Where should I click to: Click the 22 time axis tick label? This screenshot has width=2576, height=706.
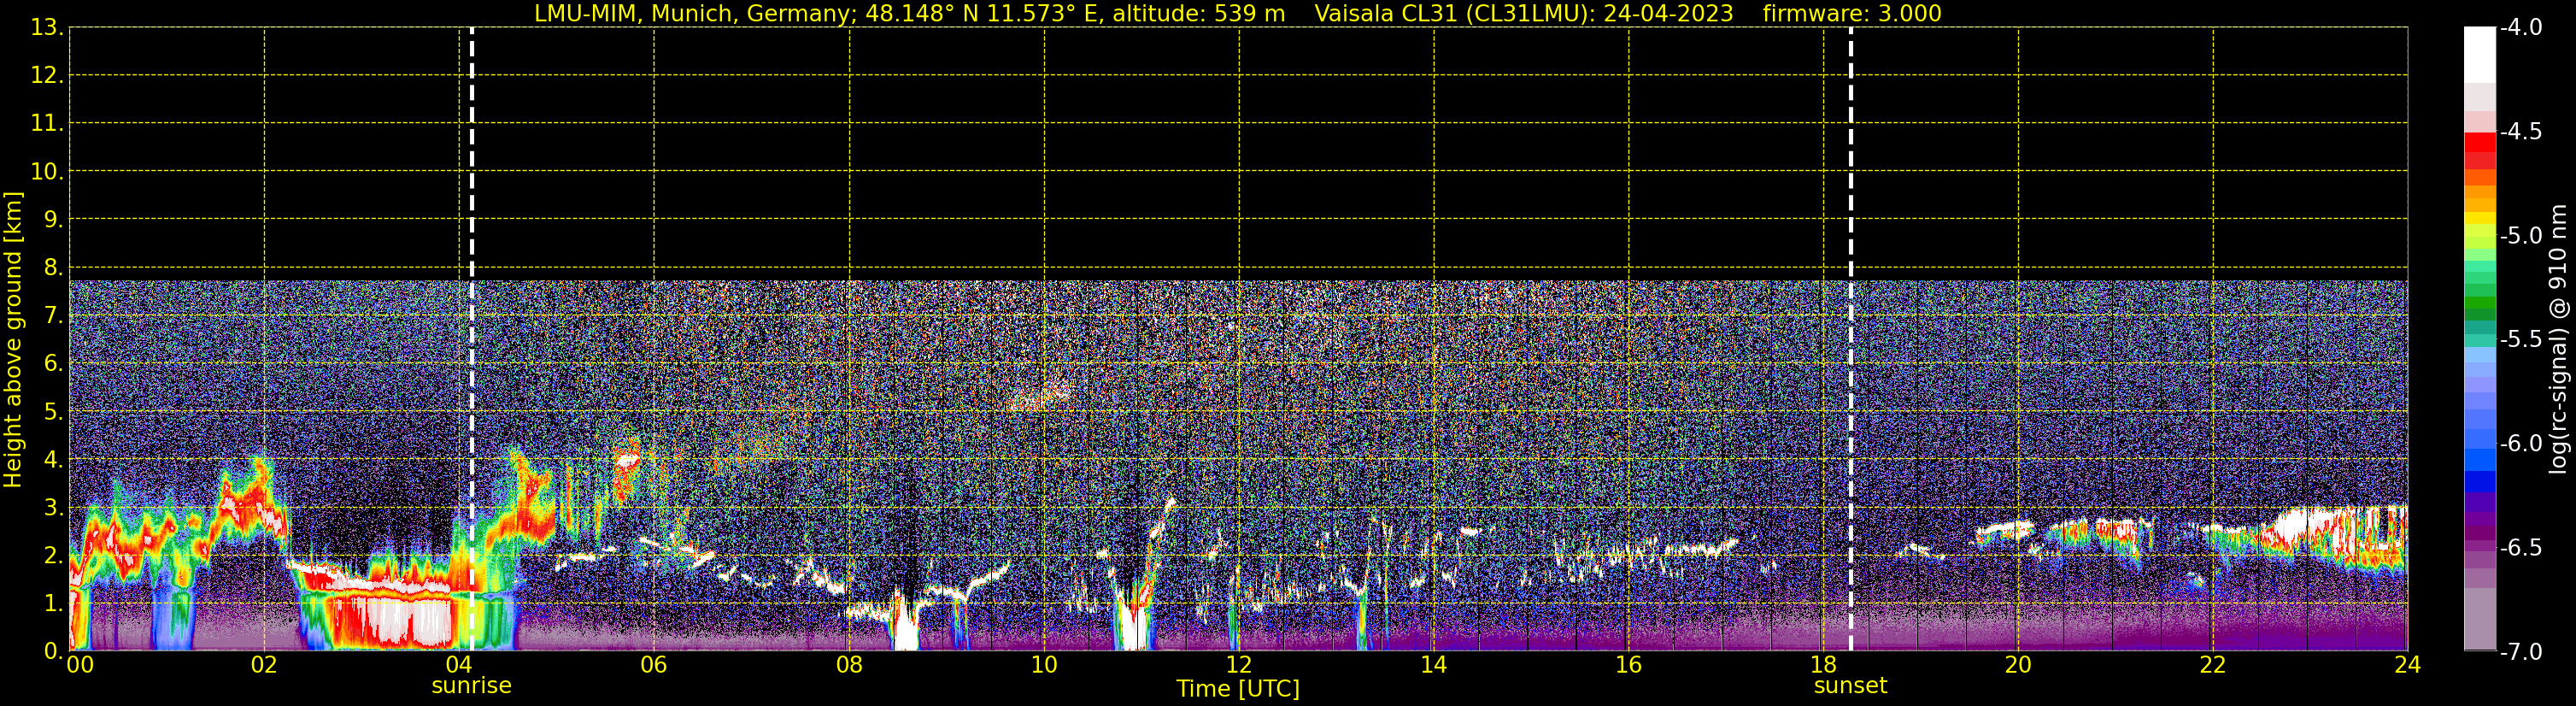pos(2213,664)
